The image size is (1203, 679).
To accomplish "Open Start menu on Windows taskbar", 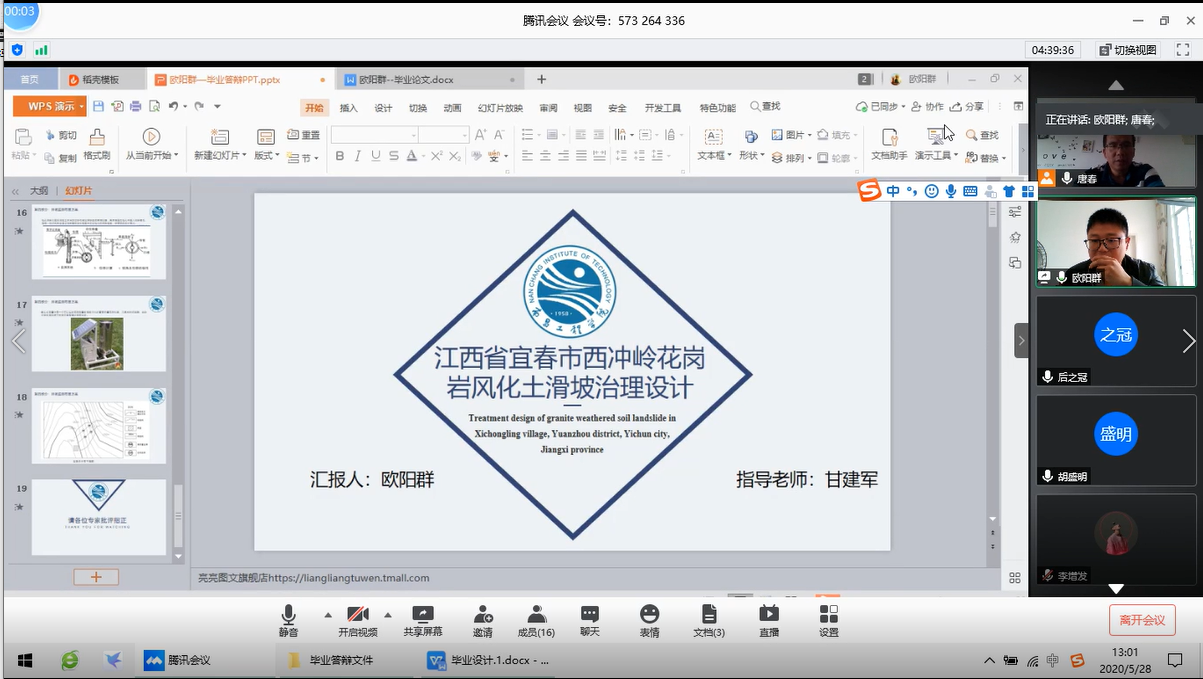I will tap(24, 660).
